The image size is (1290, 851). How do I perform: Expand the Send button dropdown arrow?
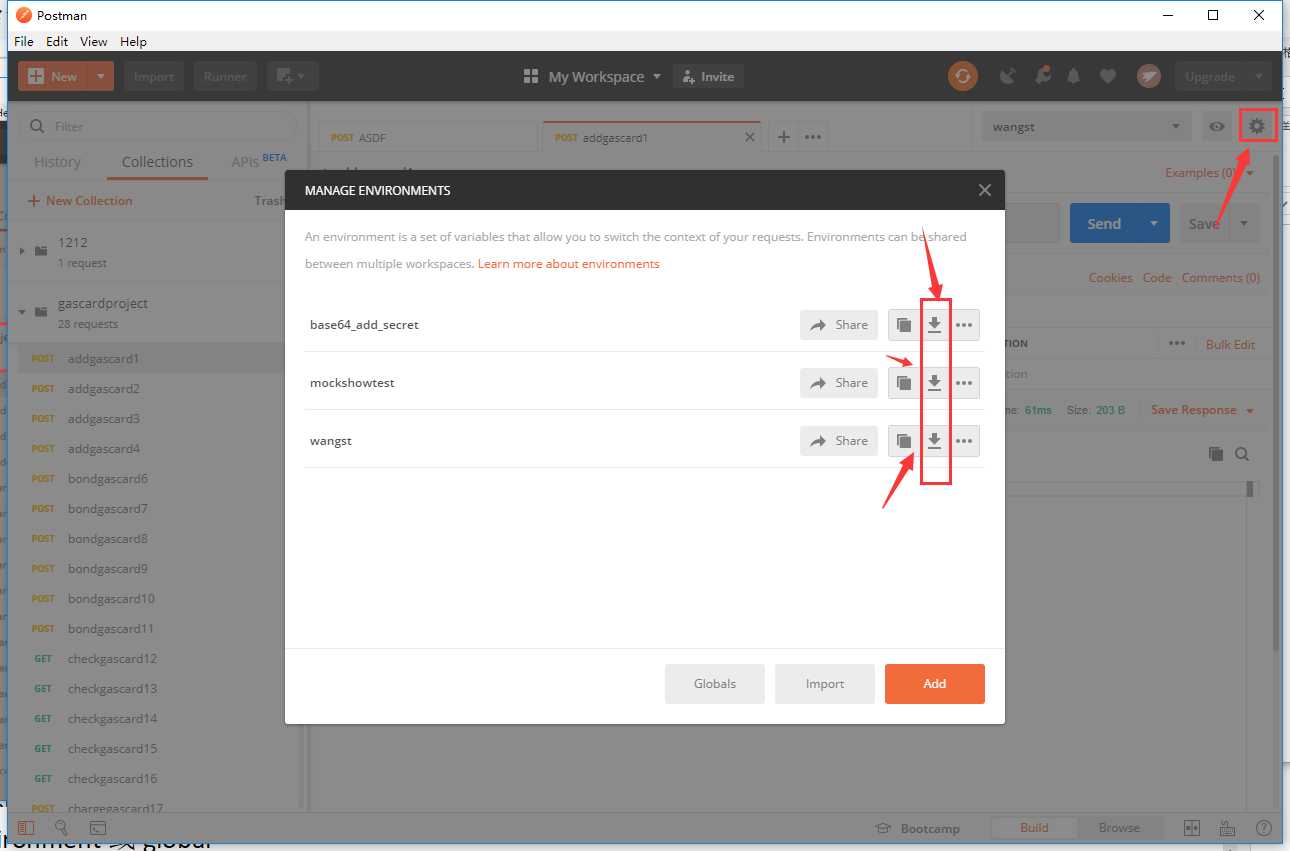click(1154, 224)
